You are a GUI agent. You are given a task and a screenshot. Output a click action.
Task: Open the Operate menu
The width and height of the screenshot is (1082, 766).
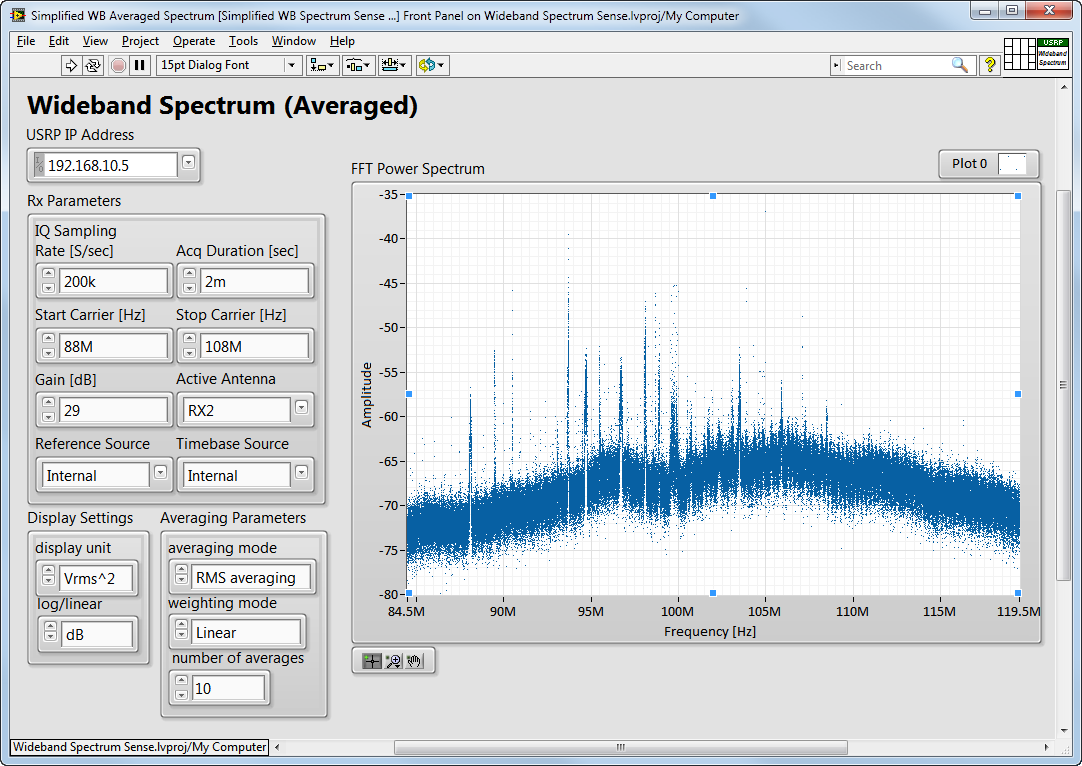coord(194,41)
